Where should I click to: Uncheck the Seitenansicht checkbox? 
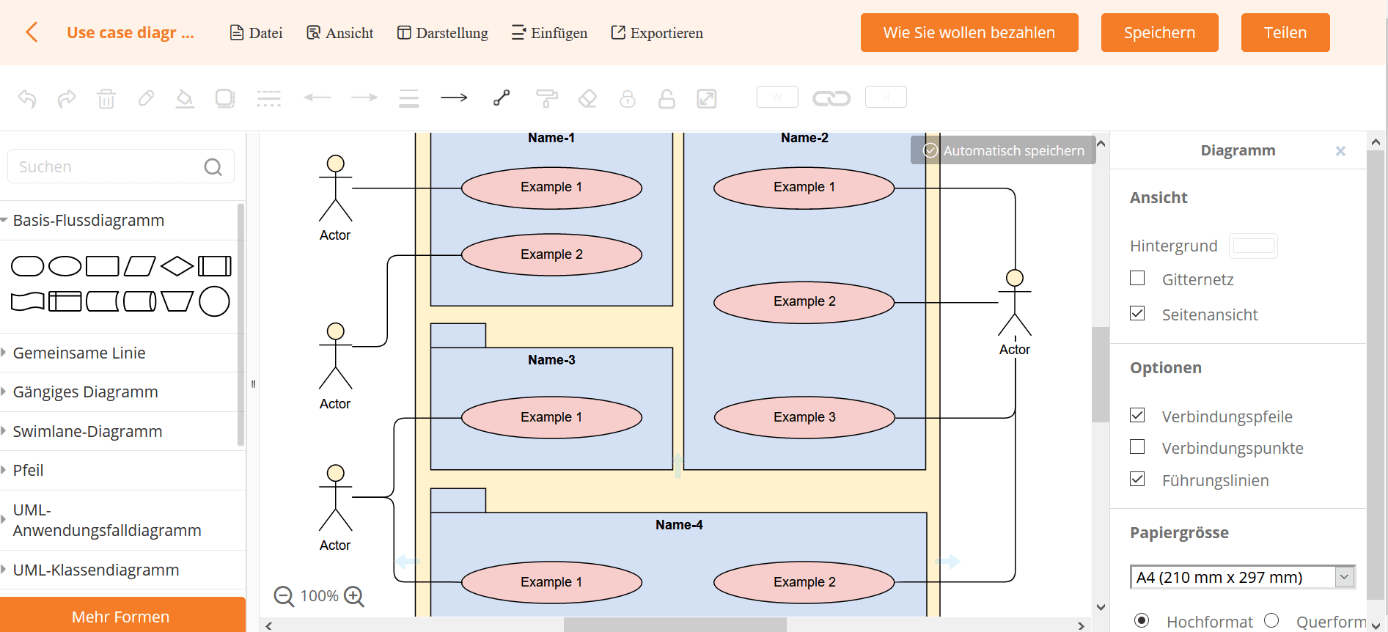(x=1137, y=314)
